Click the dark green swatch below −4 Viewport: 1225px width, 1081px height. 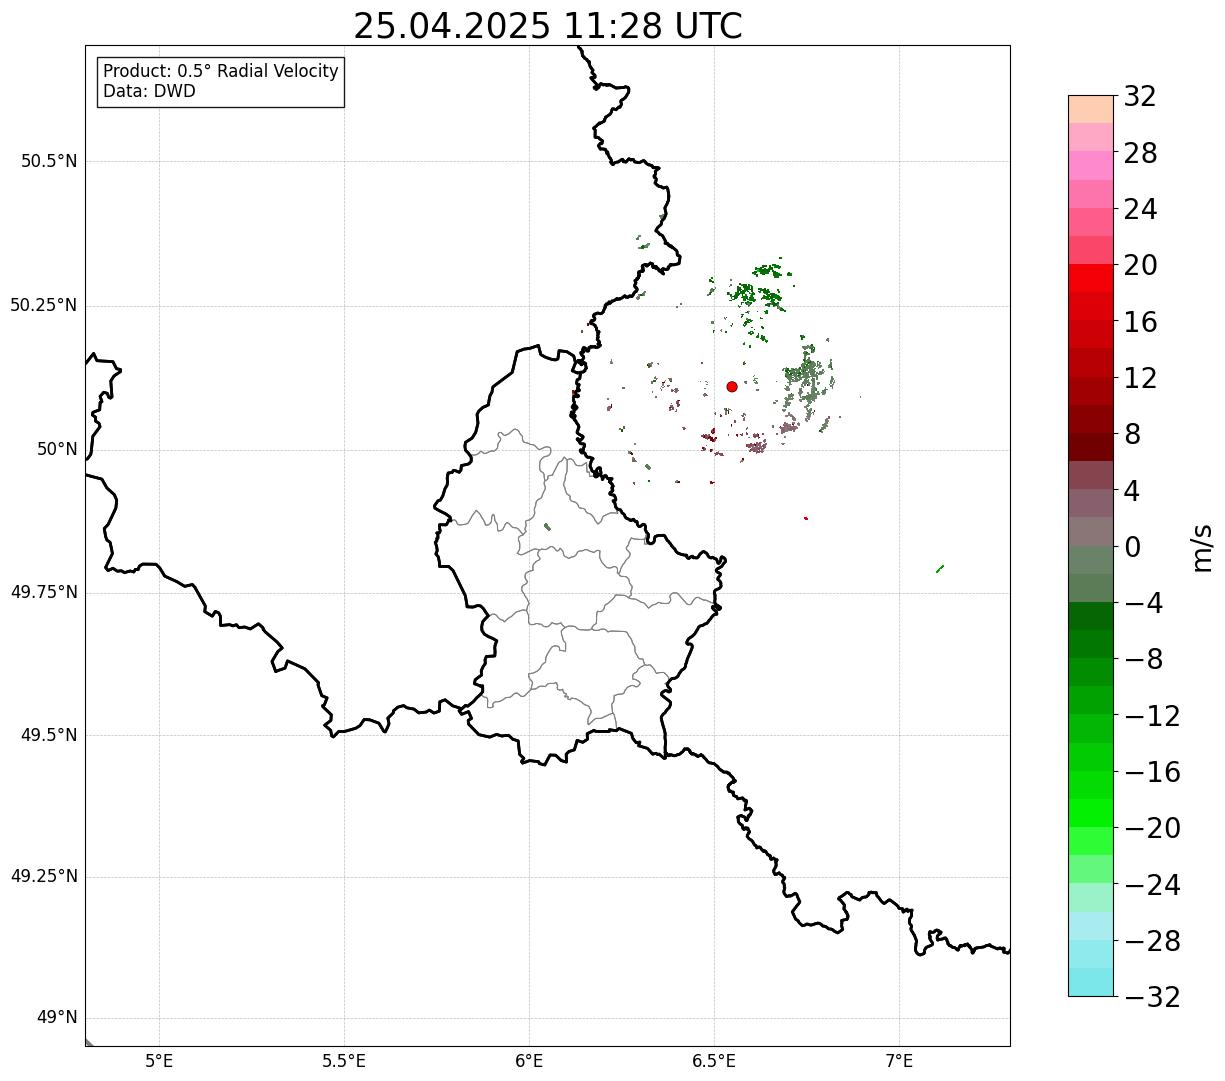click(x=1091, y=617)
